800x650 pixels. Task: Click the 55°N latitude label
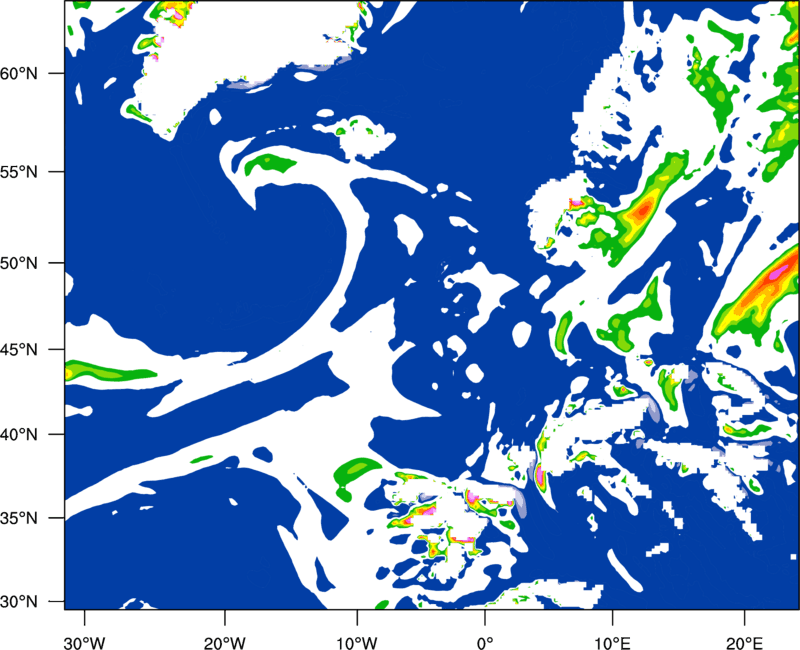(19, 172)
